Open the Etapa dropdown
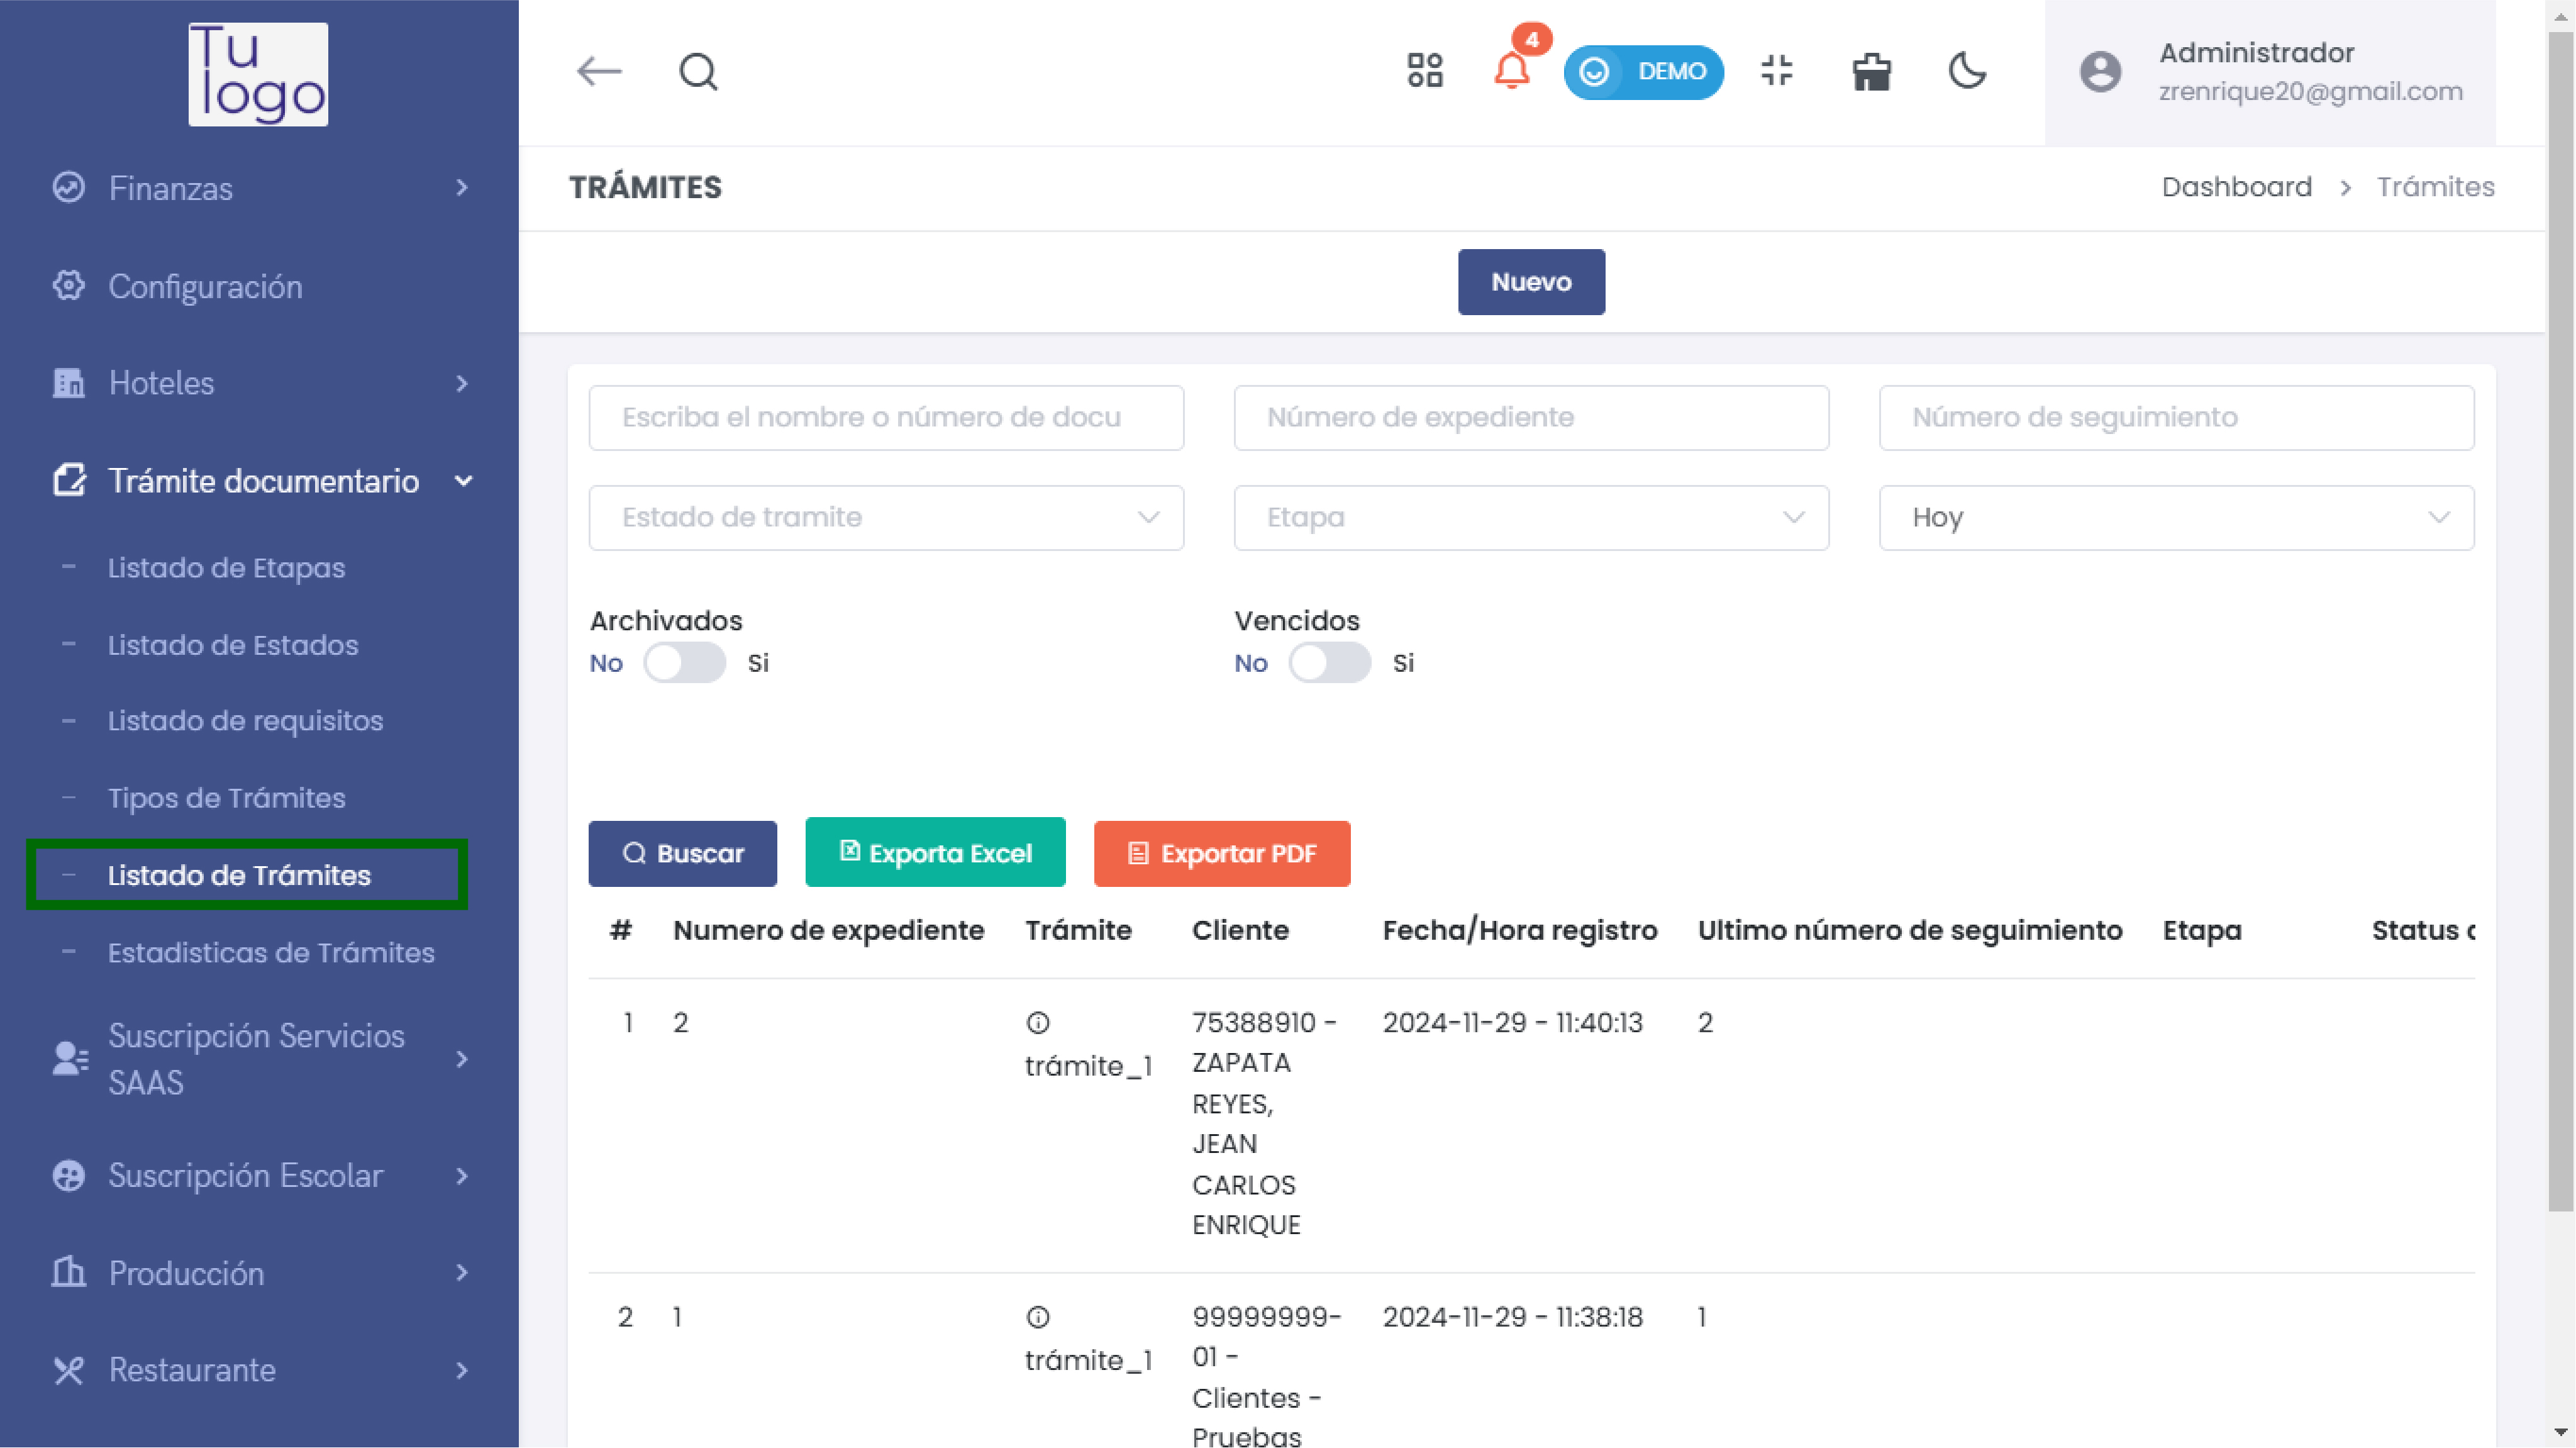This screenshot has height=1448, width=2576. [x=1531, y=518]
